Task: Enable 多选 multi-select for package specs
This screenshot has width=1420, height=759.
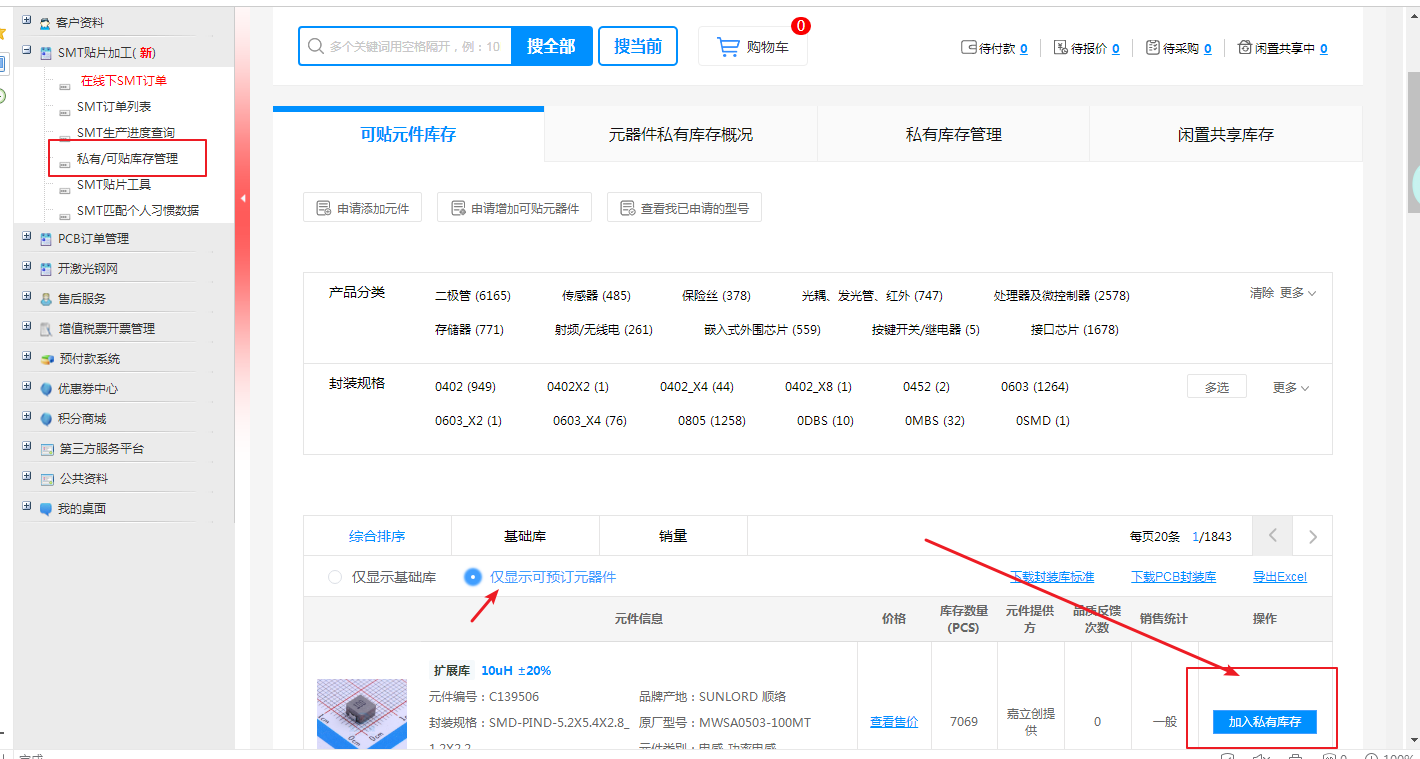Action: pos(1216,387)
